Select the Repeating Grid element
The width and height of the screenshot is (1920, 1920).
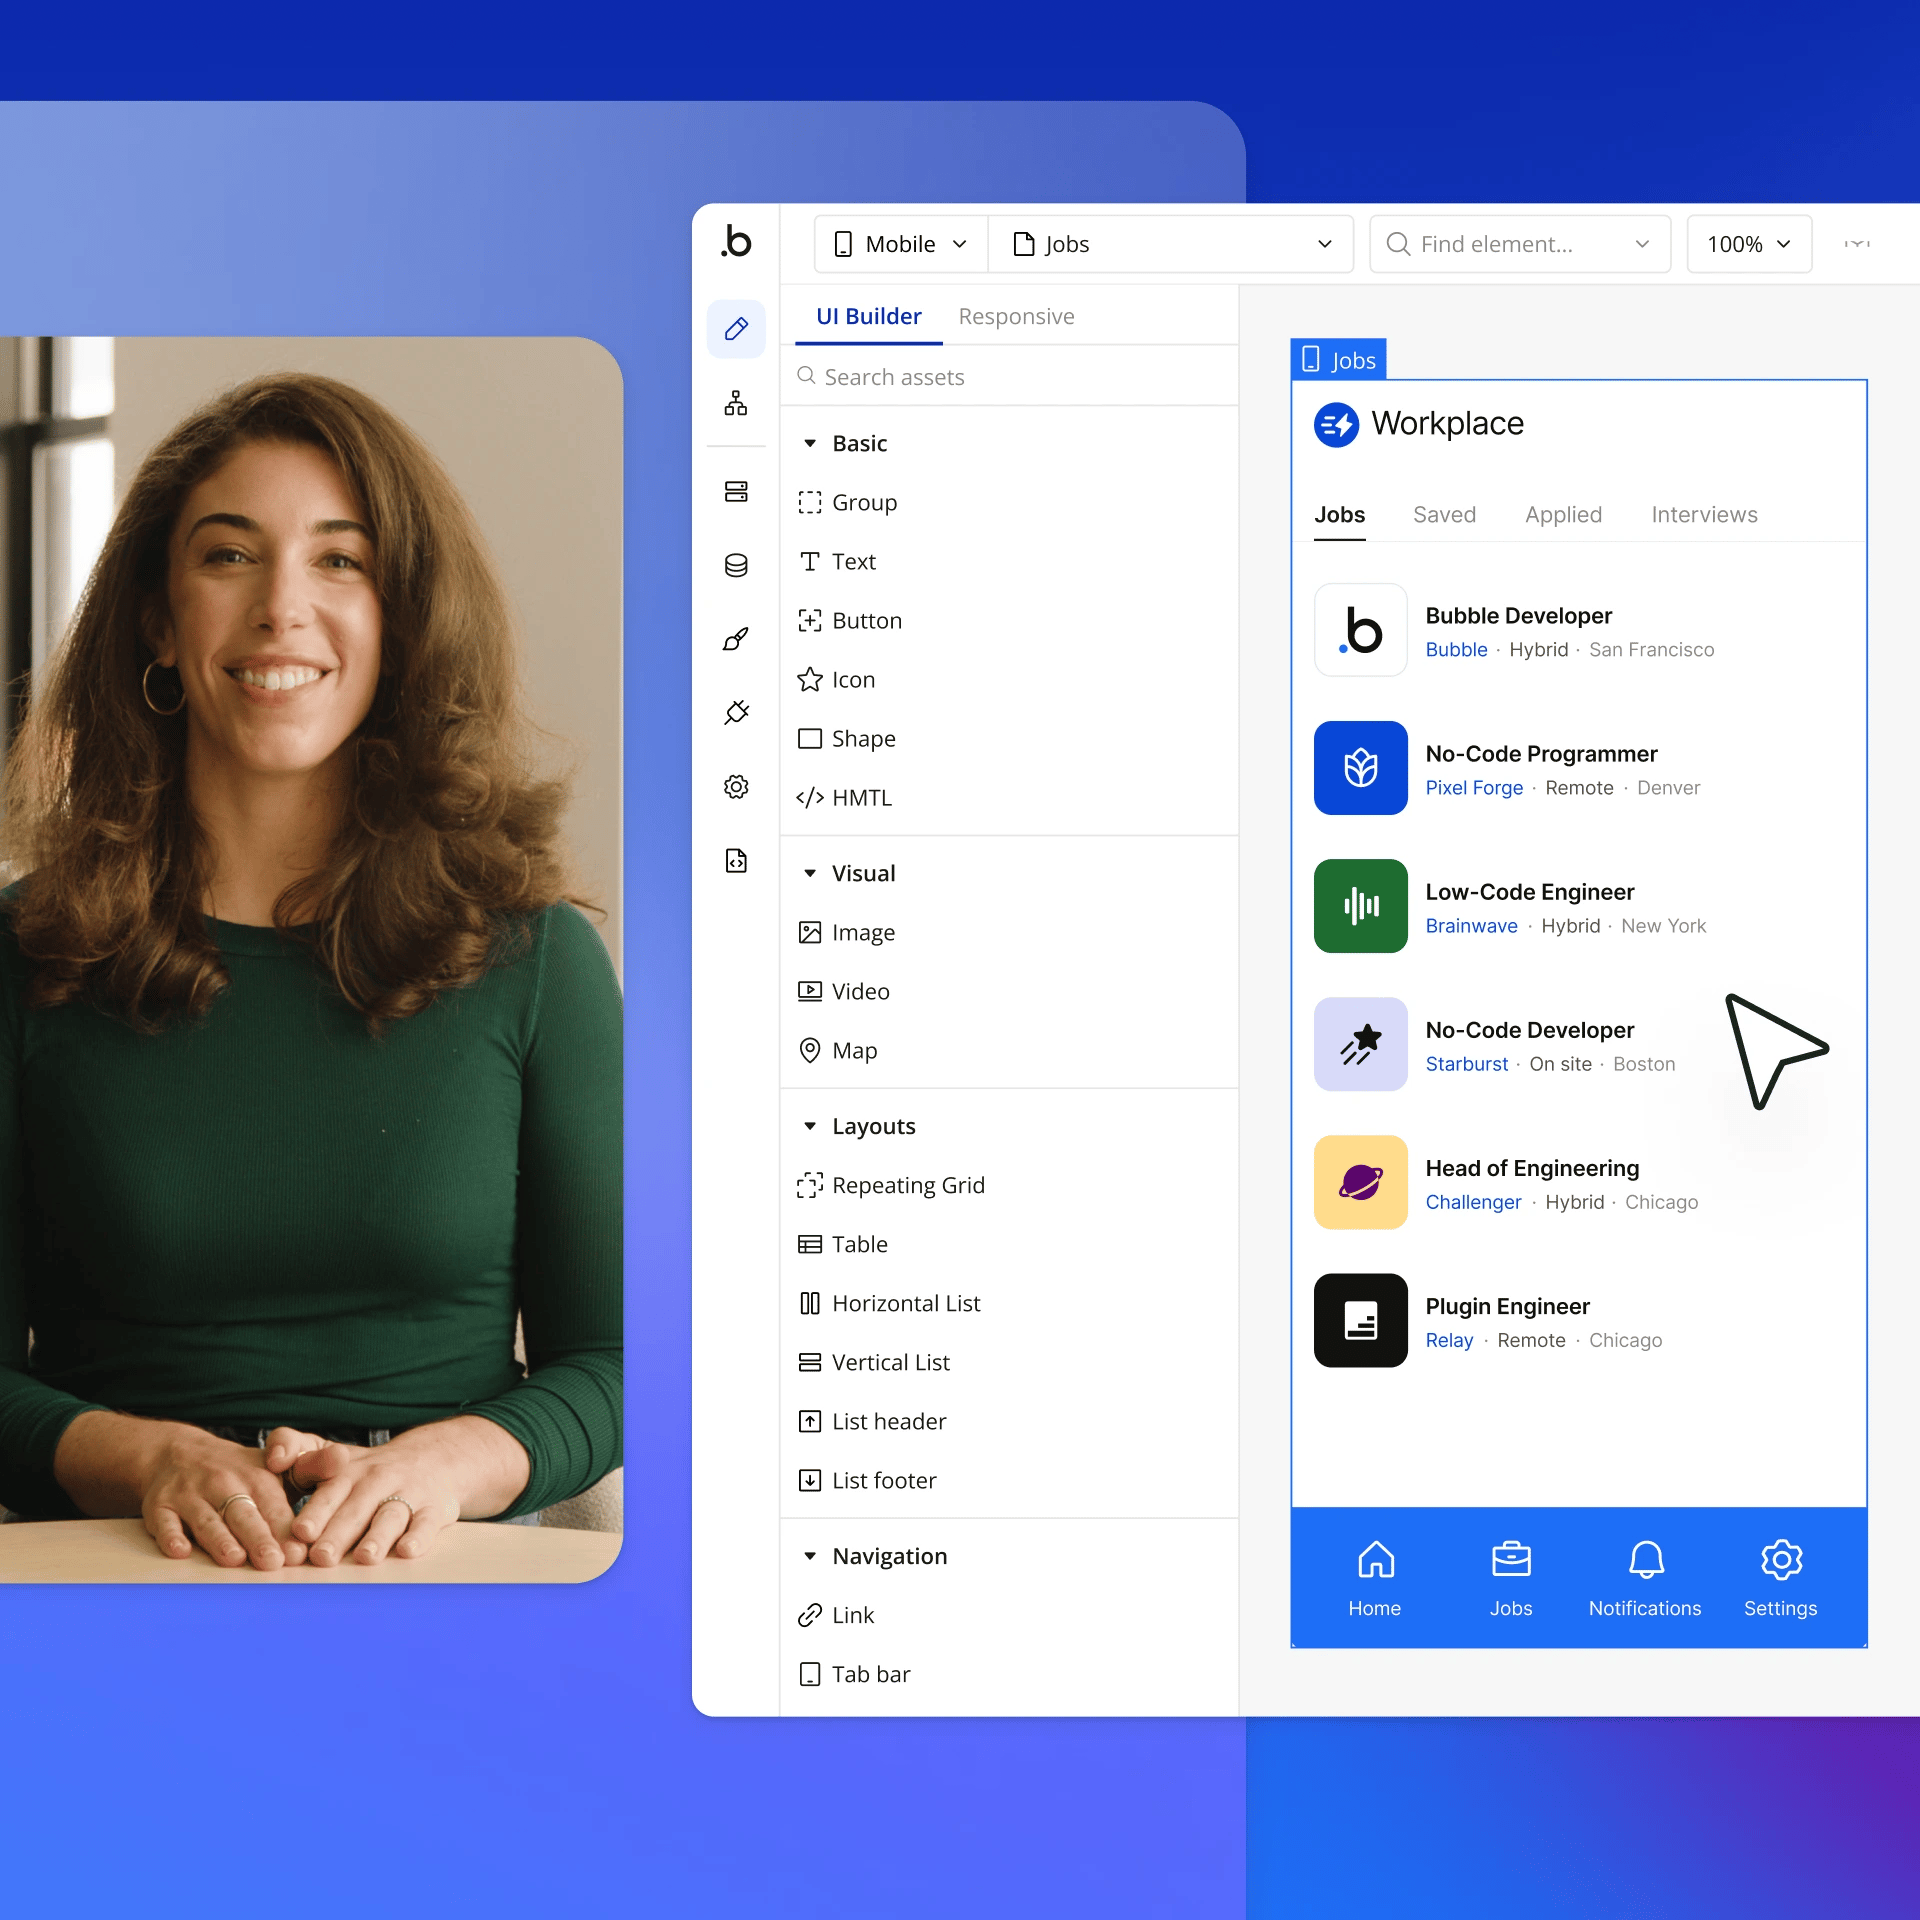coord(907,1185)
